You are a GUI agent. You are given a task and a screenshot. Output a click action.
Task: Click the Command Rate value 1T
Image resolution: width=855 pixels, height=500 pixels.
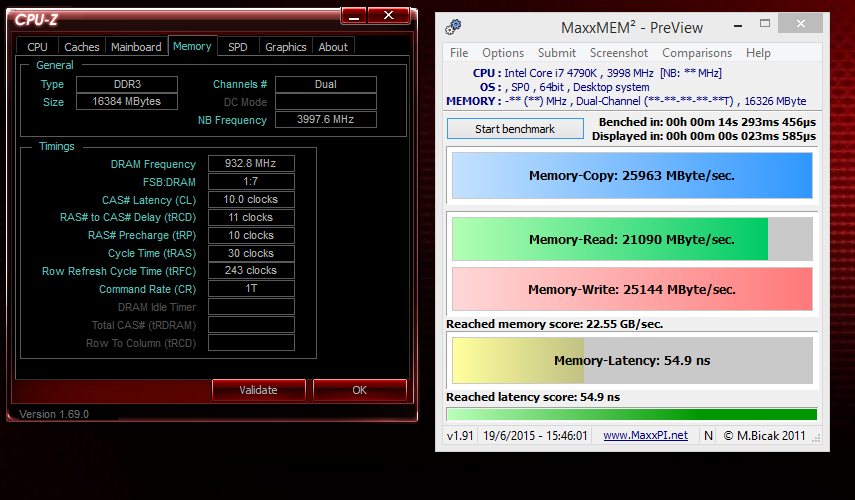pyautogui.click(x=251, y=288)
